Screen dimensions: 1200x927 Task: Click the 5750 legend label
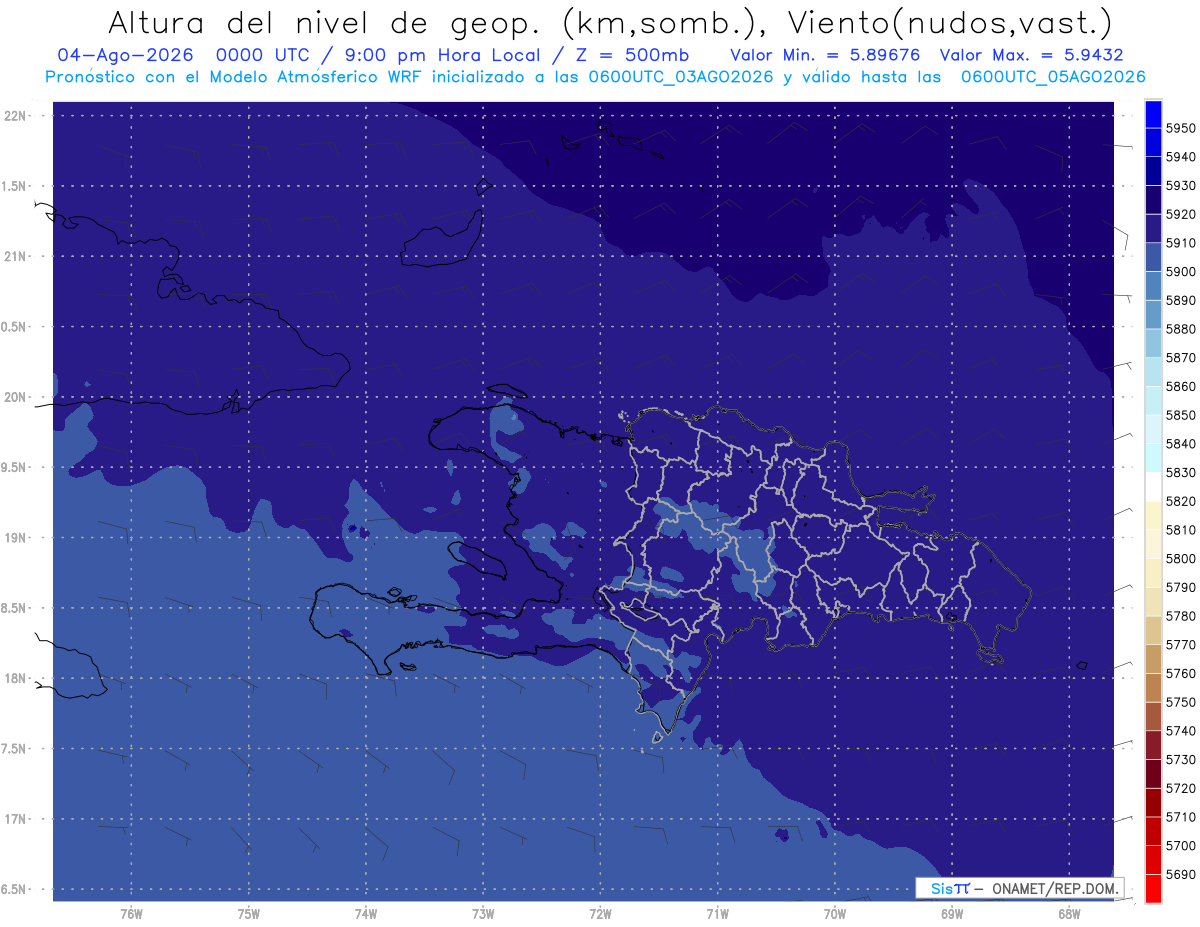[1180, 702]
